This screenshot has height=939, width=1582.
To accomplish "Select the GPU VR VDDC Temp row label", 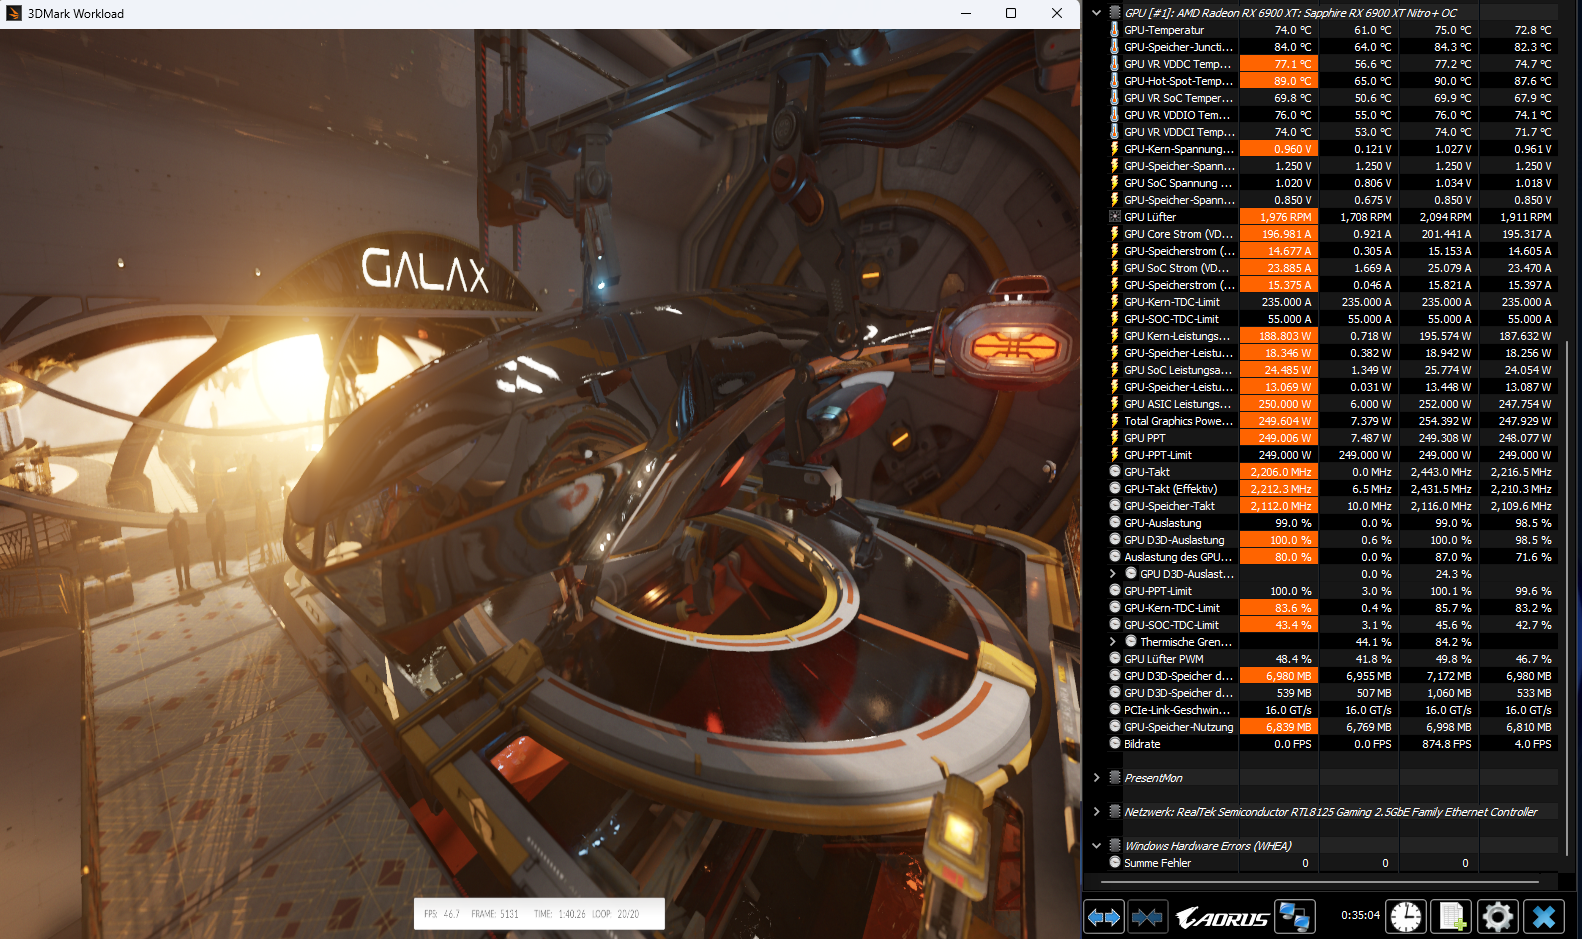I will tap(1177, 64).
